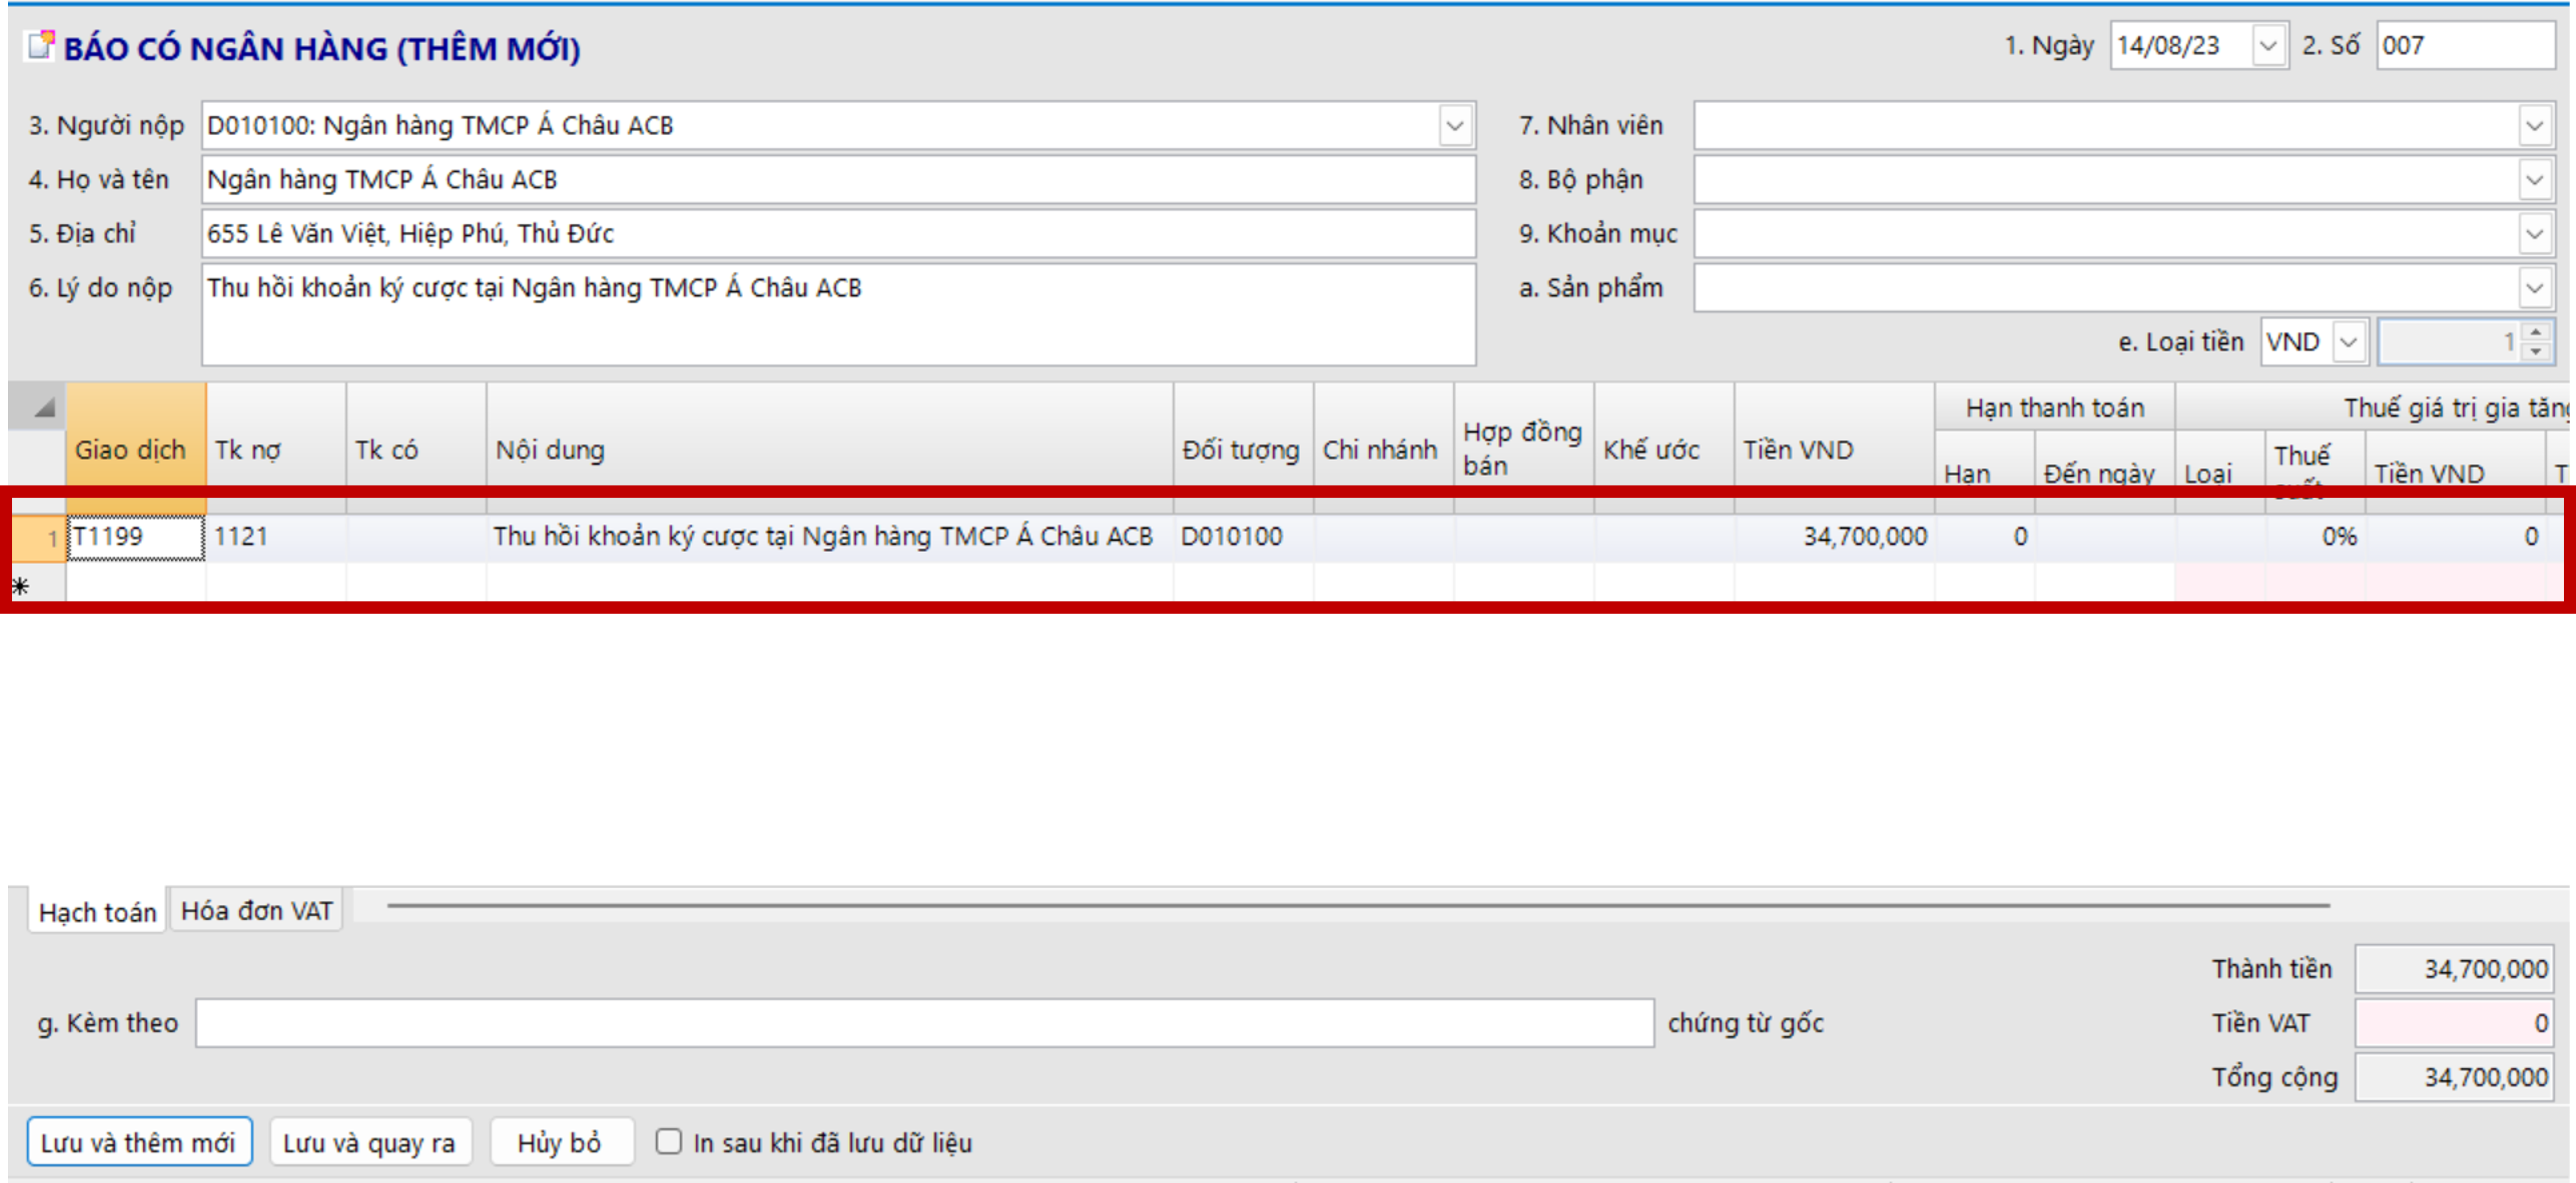The height and width of the screenshot is (1183, 2576).
Task: Enable print after saving data checkbox
Action: pos(668,1141)
